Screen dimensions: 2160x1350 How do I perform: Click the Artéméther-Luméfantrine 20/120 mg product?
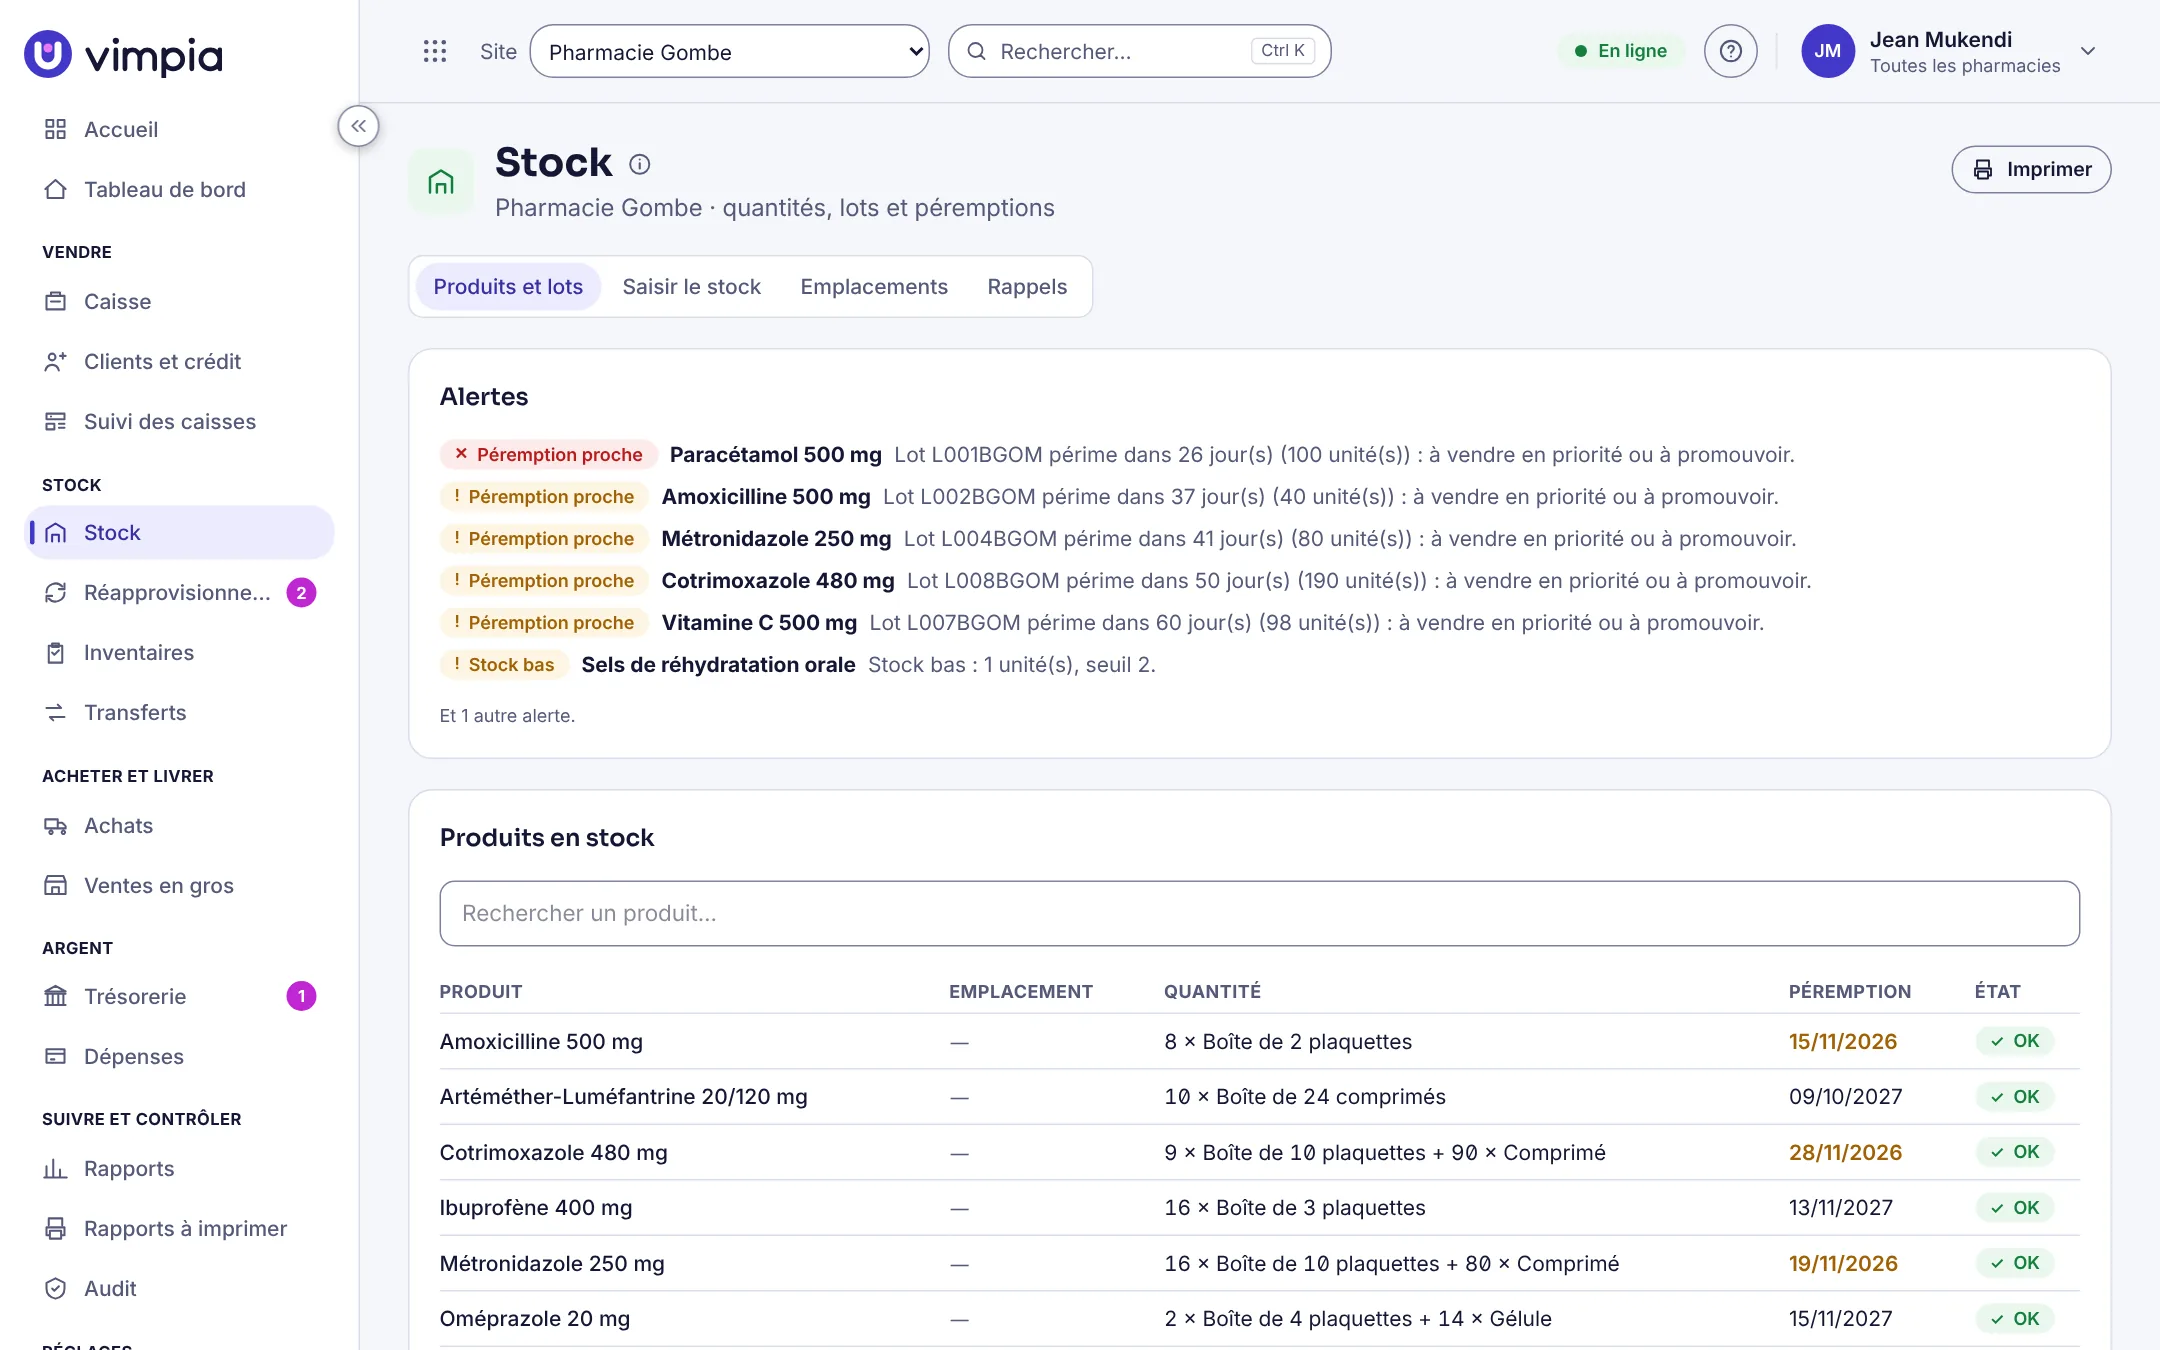tap(623, 1096)
